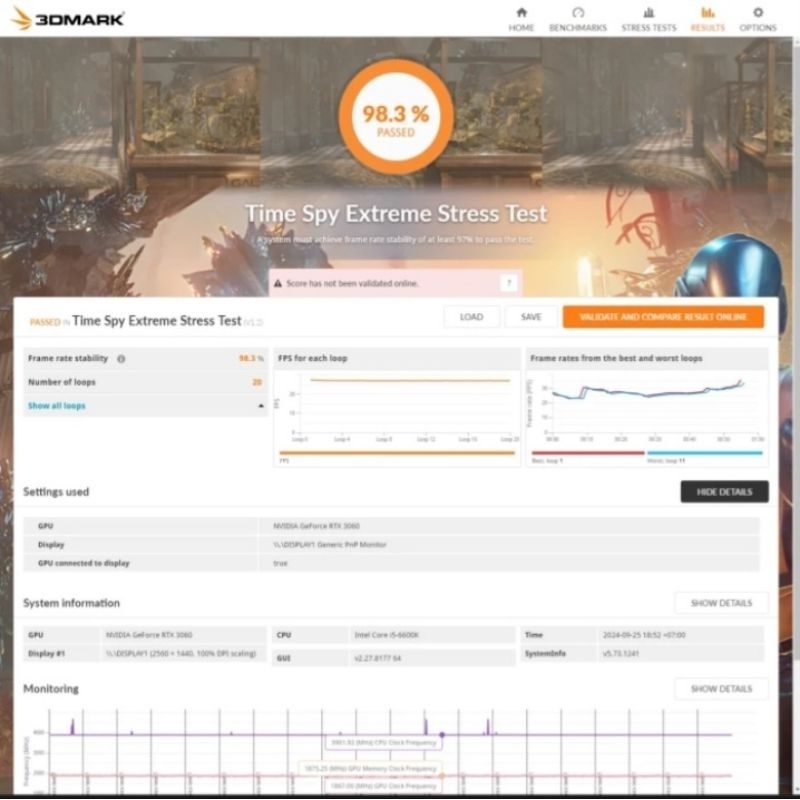Click SHOW DETAILS for Monitoring
Image resolution: width=800 pixels, height=800 pixels.
tap(721, 689)
